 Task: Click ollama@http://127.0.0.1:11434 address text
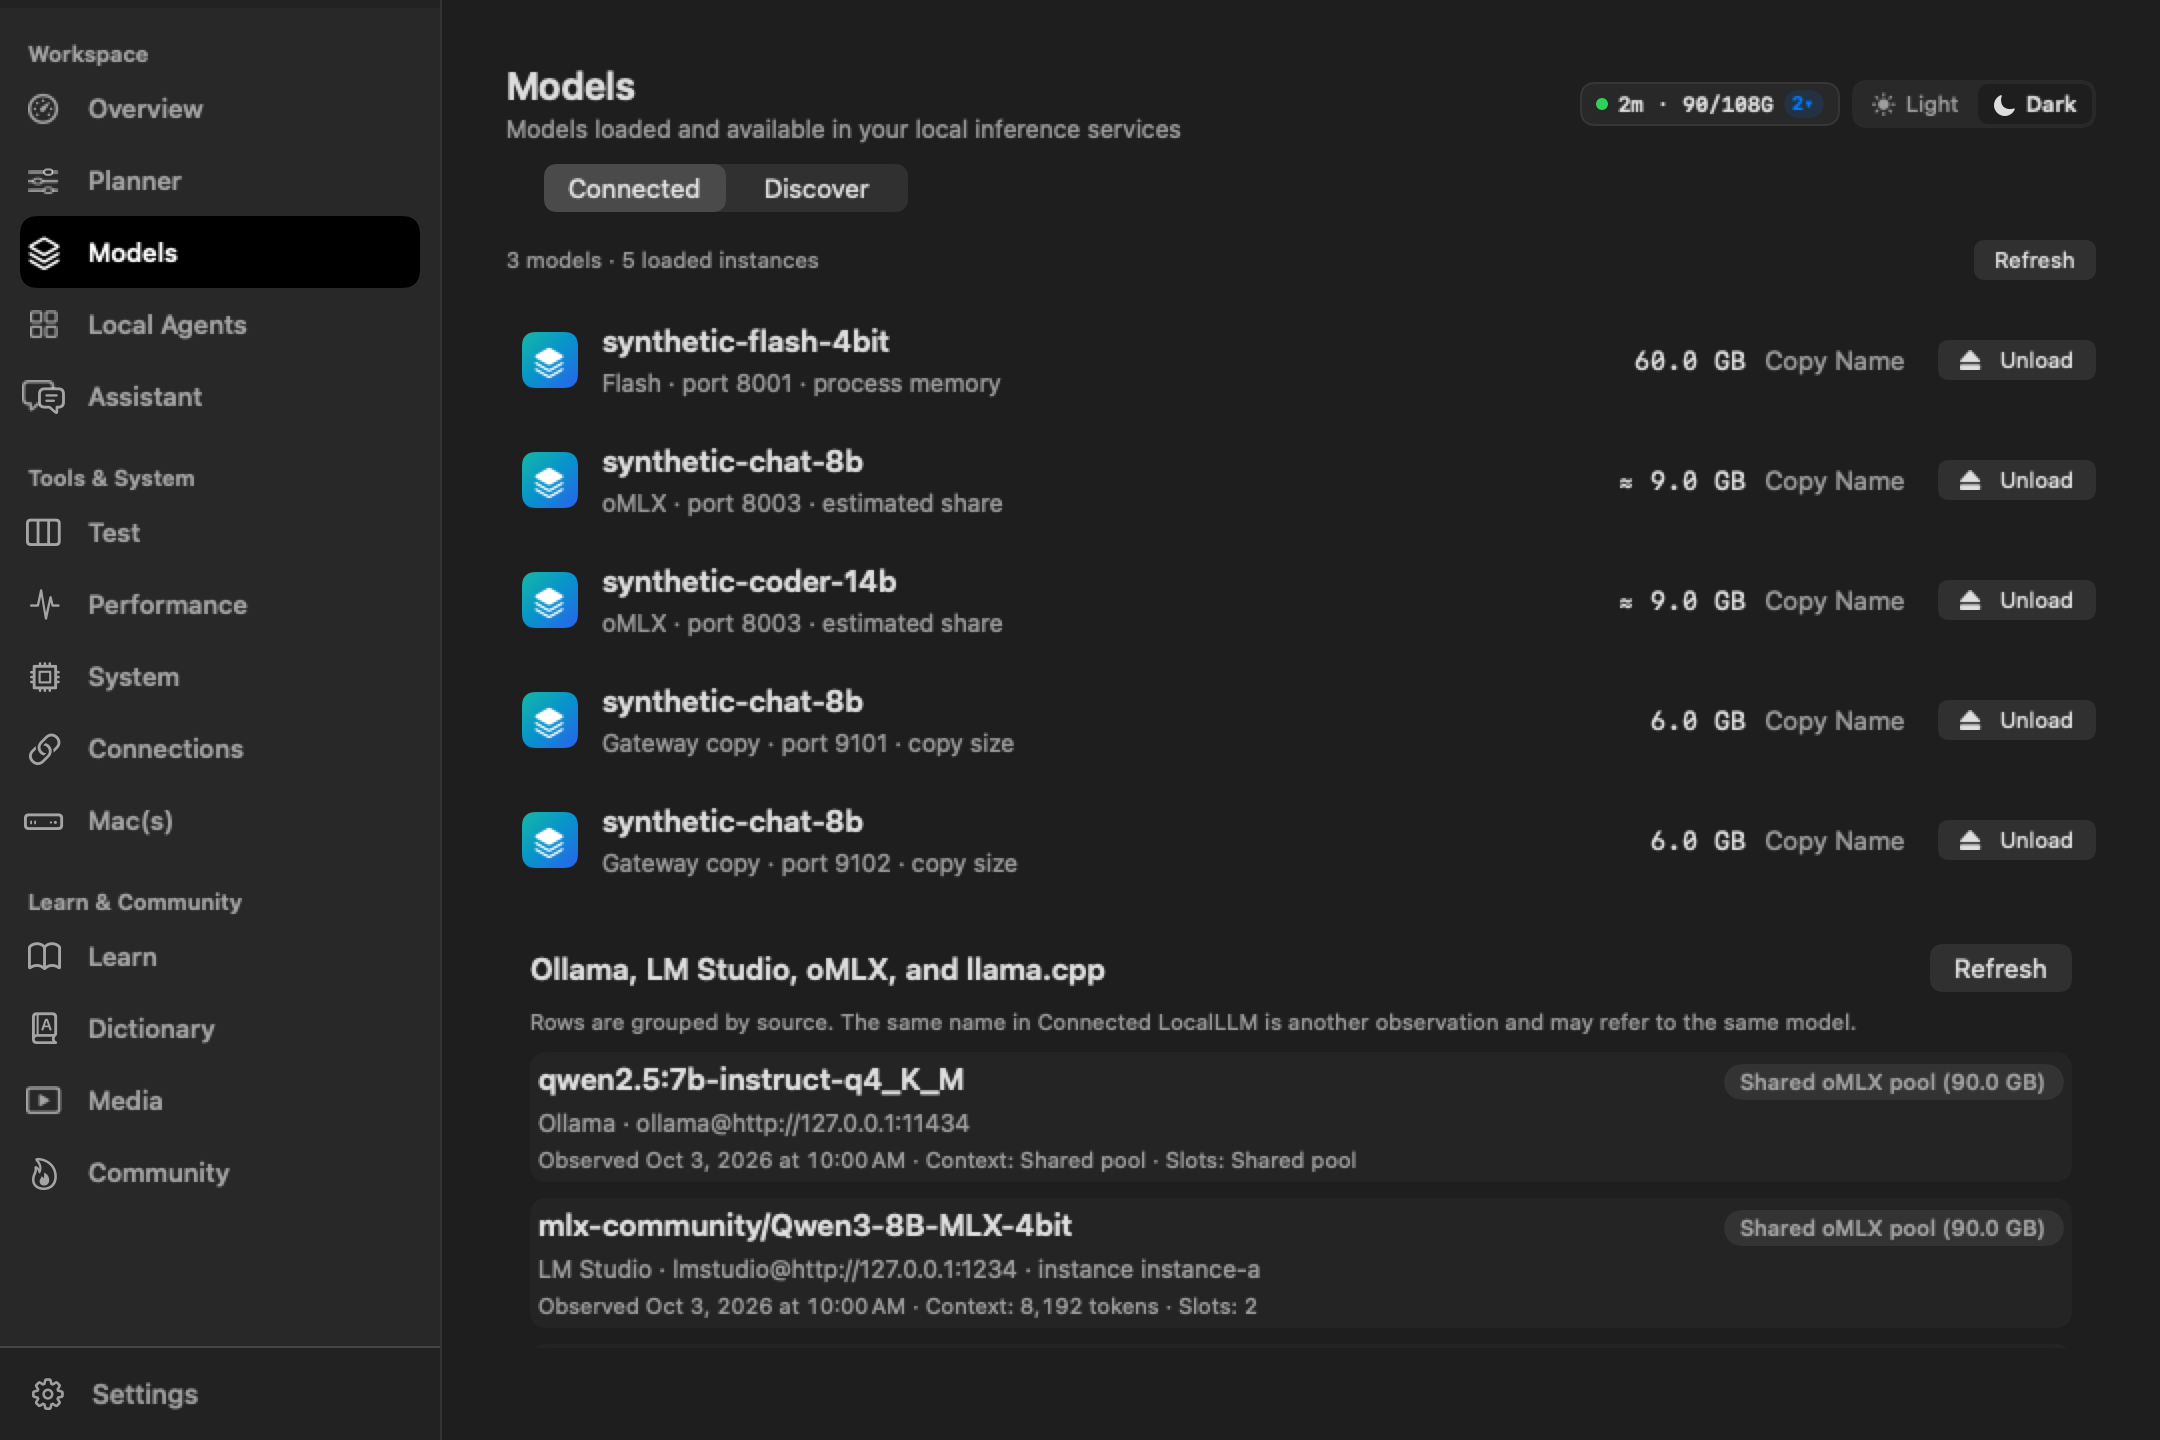[x=802, y=1123]
